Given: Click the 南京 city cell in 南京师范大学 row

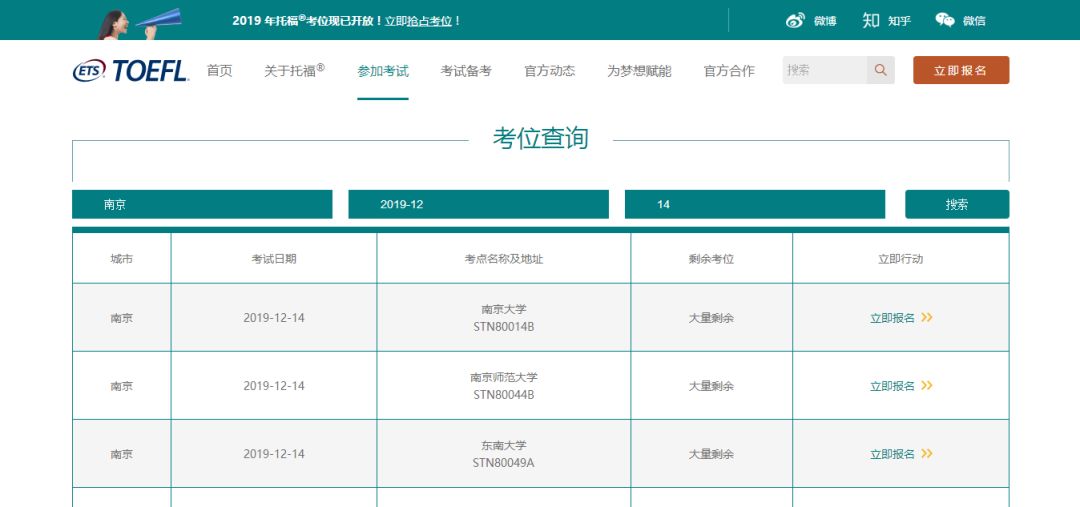Looking at the screenshot, I should [121, 386].
